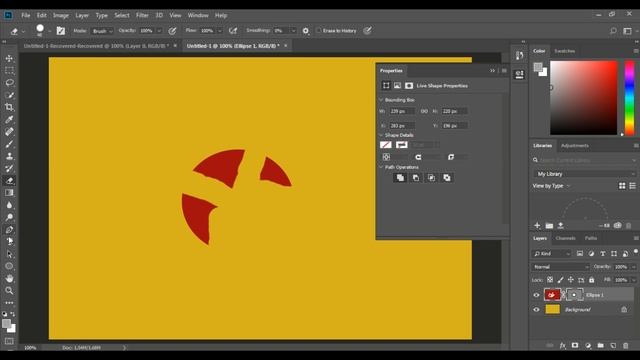Enable Erase to History checkbox
Viewport: 640px width, 360px height.
(x=319, y=31)
